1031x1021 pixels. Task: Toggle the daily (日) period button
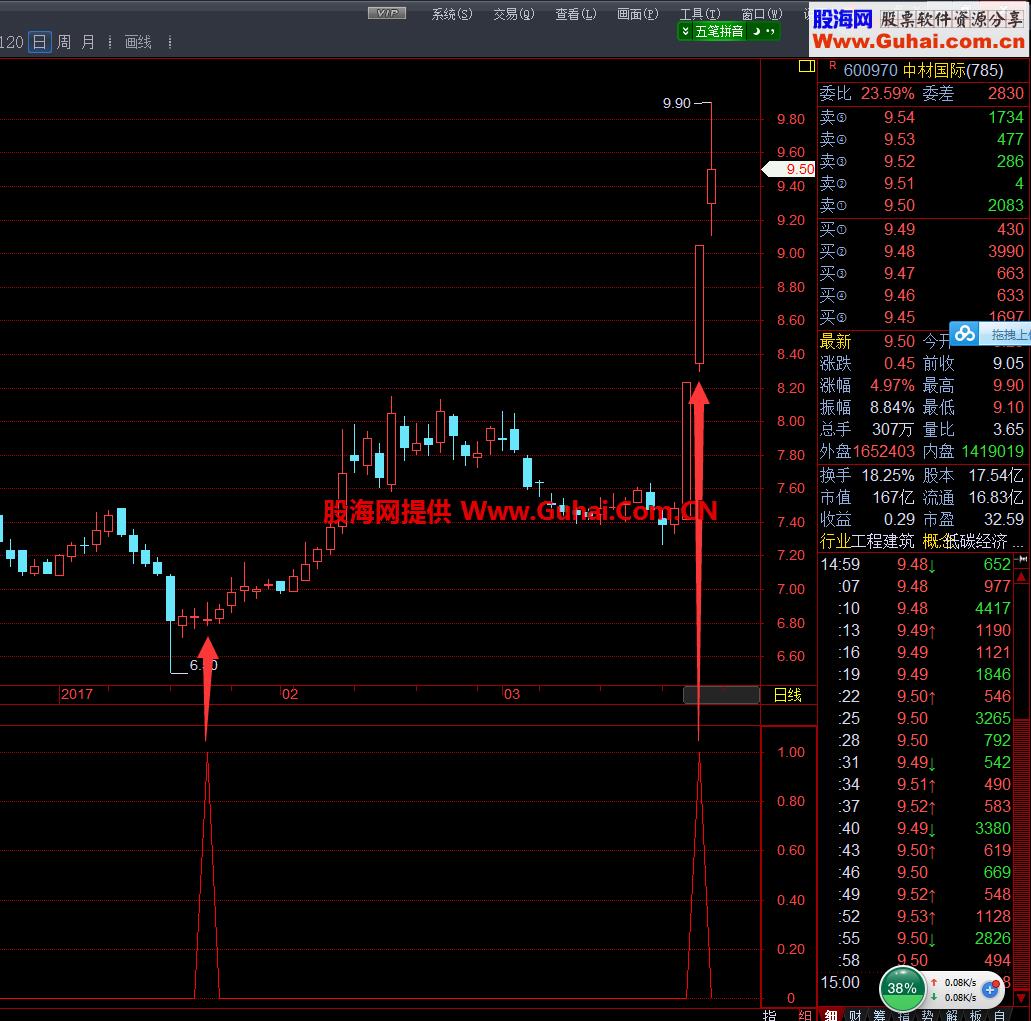(x=39, y=42)
